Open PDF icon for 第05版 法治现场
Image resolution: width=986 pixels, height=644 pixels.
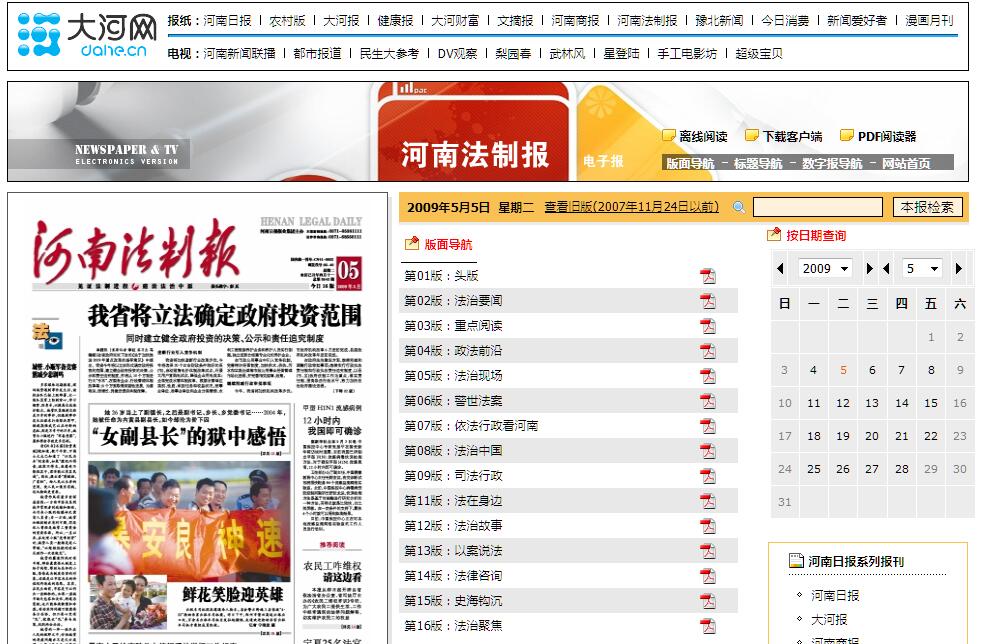708,376
